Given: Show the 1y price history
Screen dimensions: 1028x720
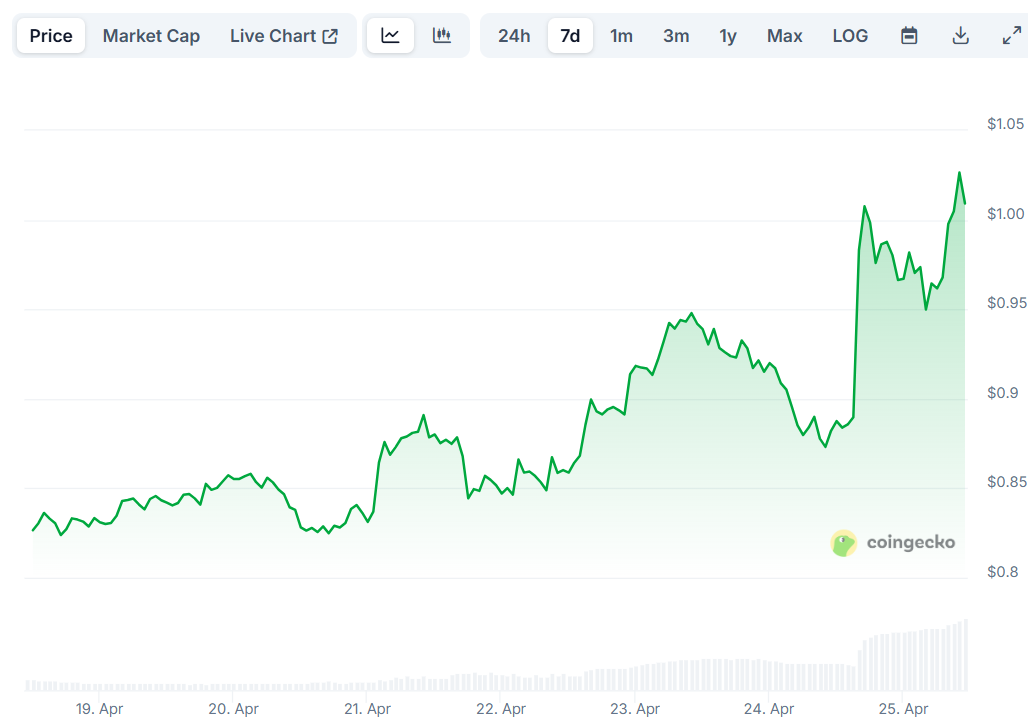Looking at the screenshot, I should (728, 36).
